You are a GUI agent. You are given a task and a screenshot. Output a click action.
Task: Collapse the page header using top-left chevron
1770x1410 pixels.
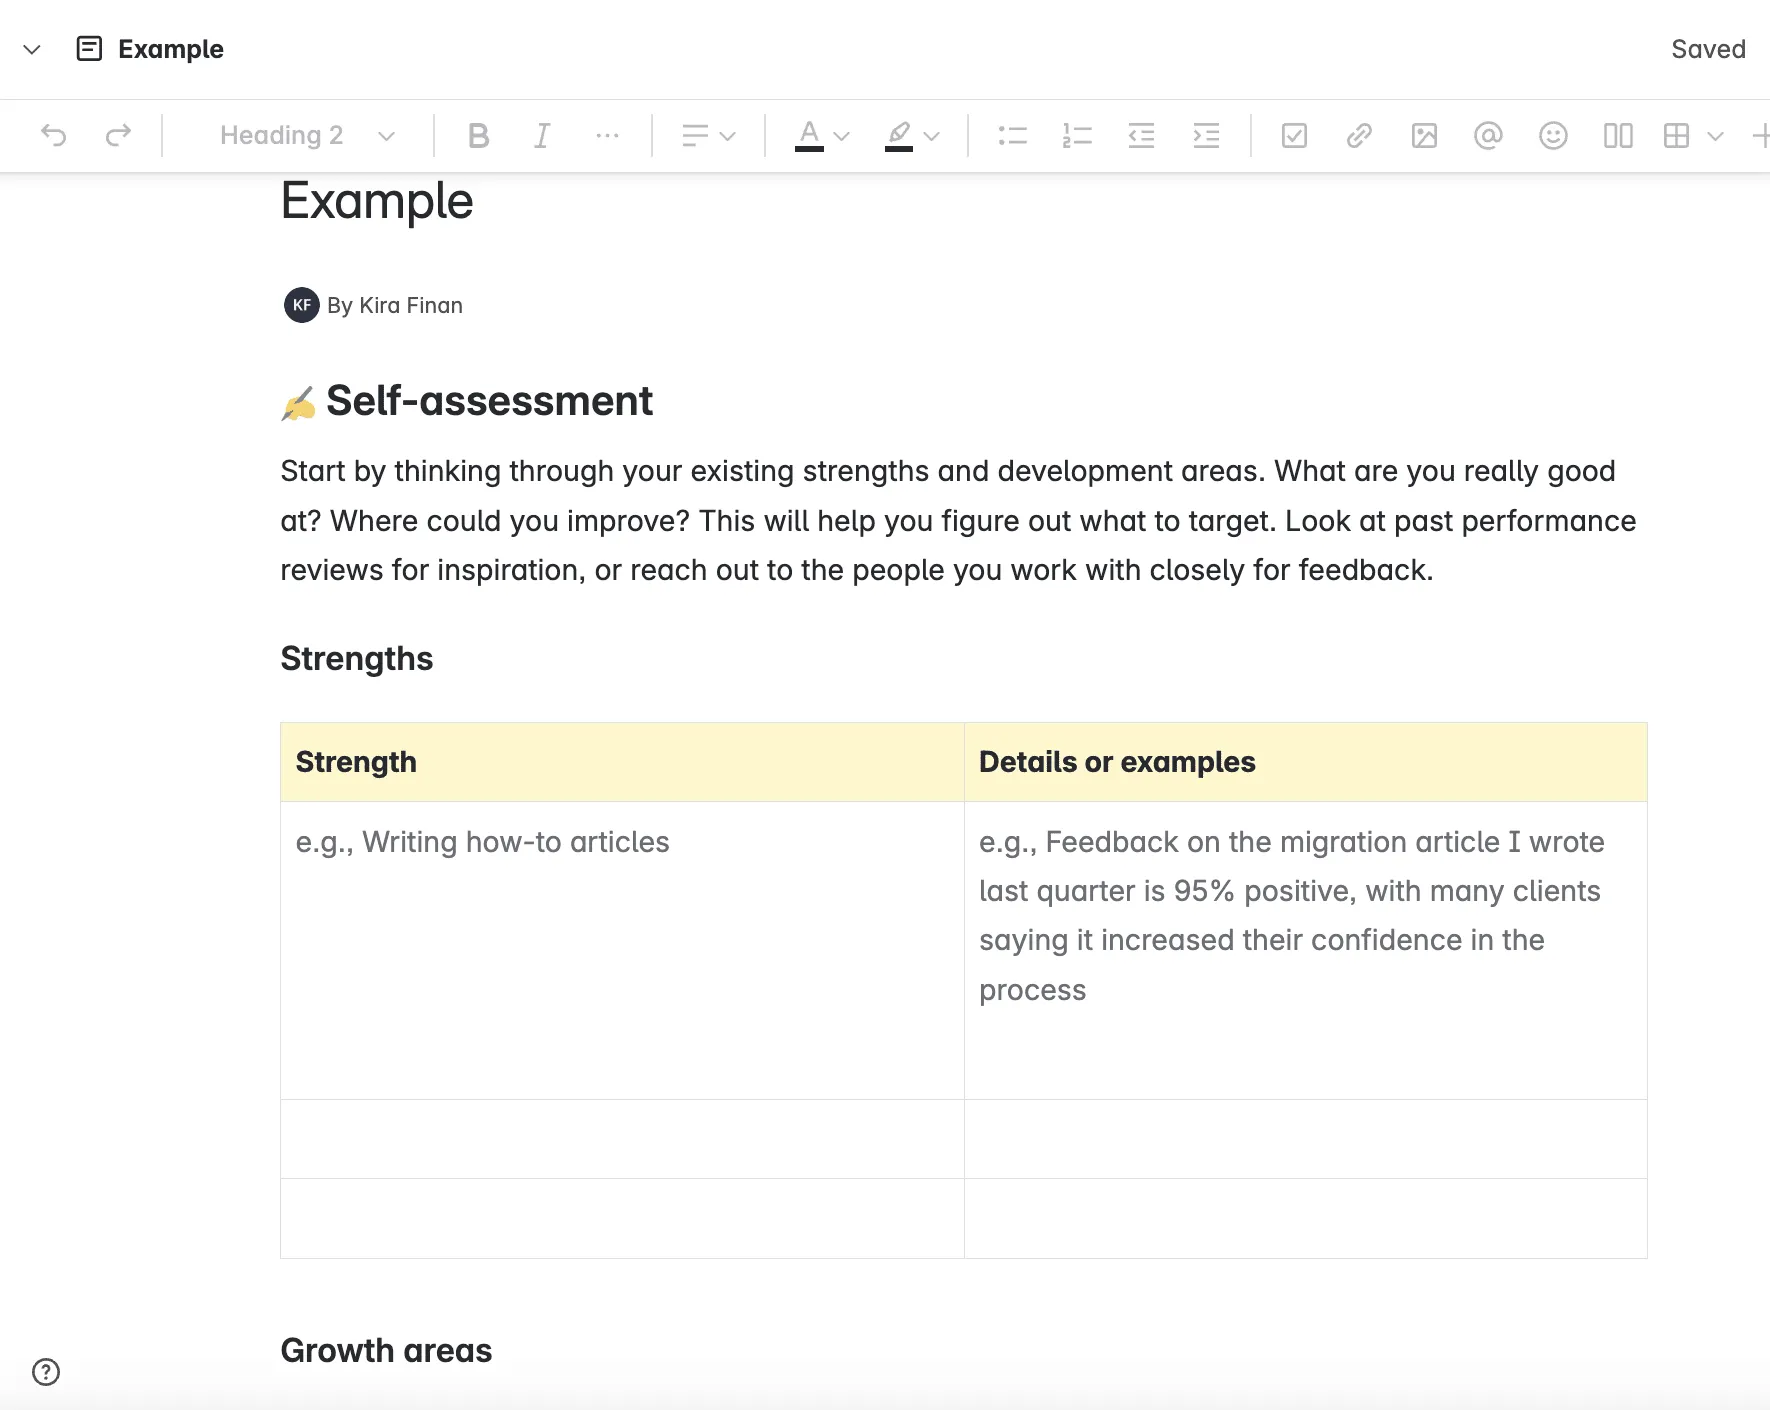tap(32, 49)
